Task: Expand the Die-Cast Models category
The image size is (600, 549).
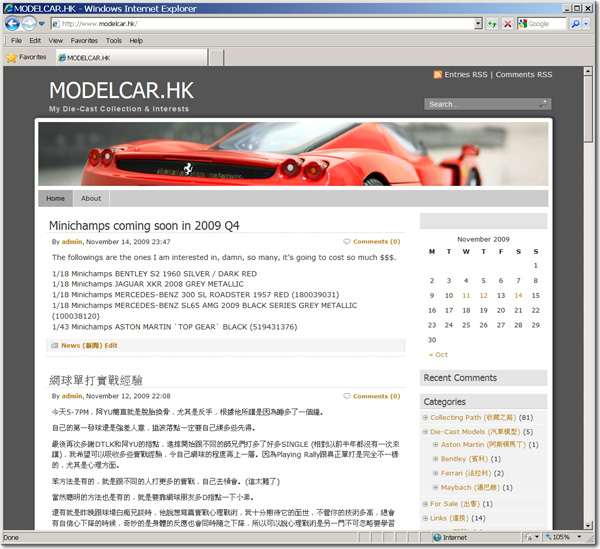Action: pyautogui.click(x=425, y=432)
